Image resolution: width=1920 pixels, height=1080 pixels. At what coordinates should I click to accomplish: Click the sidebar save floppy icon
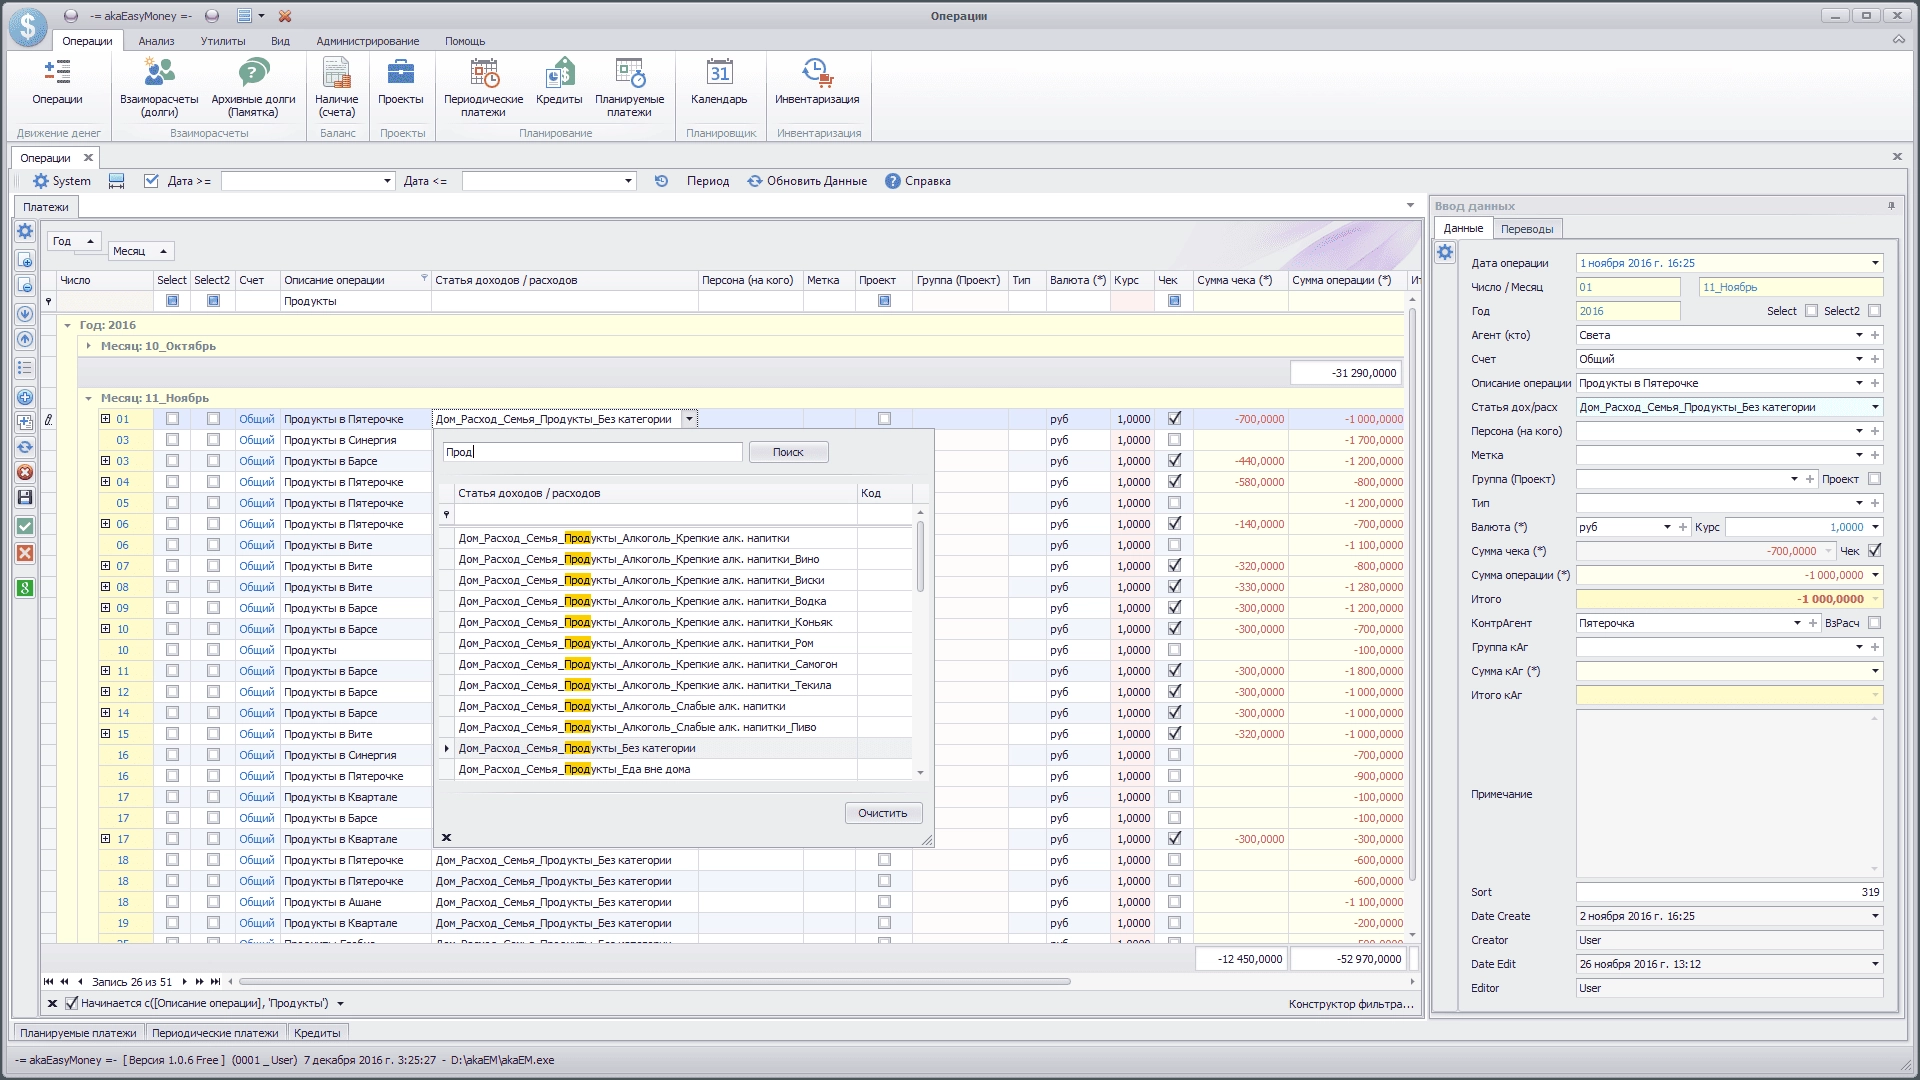coord(26,497)
